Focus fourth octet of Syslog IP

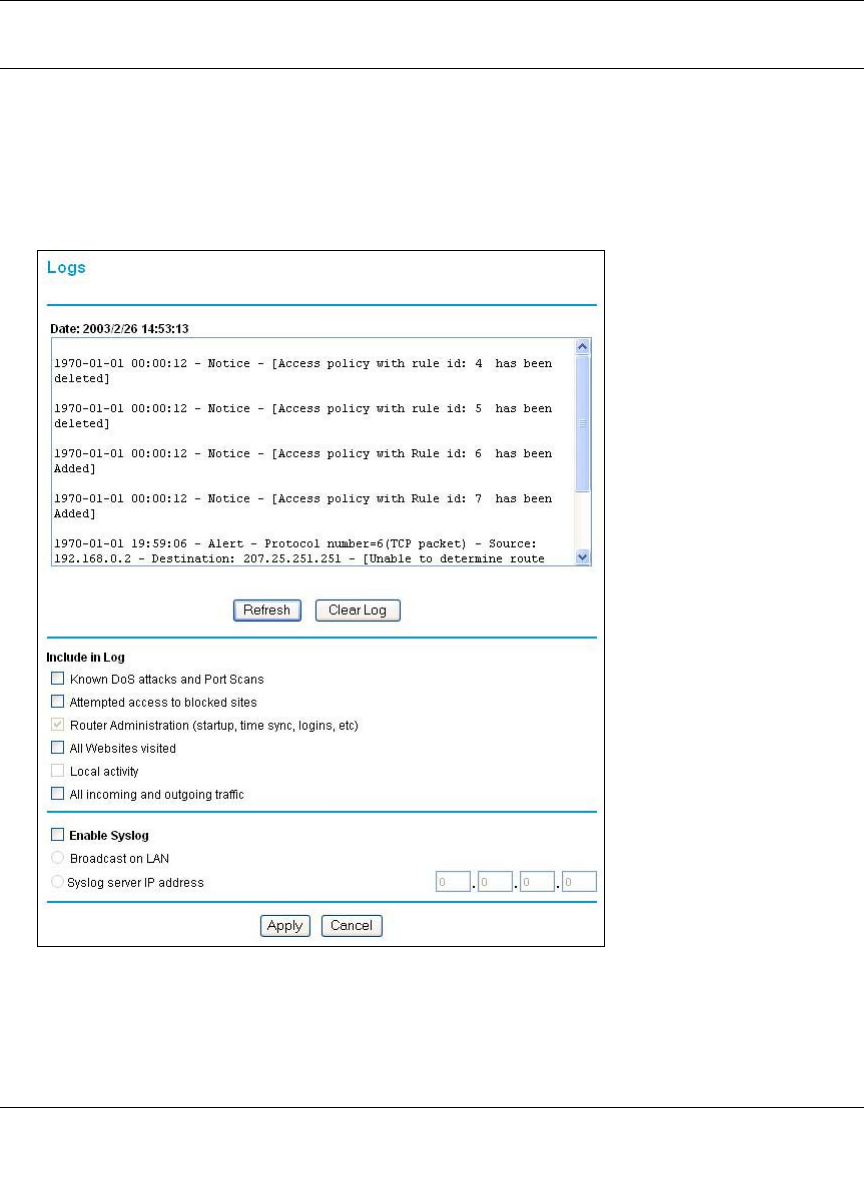coord(579,882)
